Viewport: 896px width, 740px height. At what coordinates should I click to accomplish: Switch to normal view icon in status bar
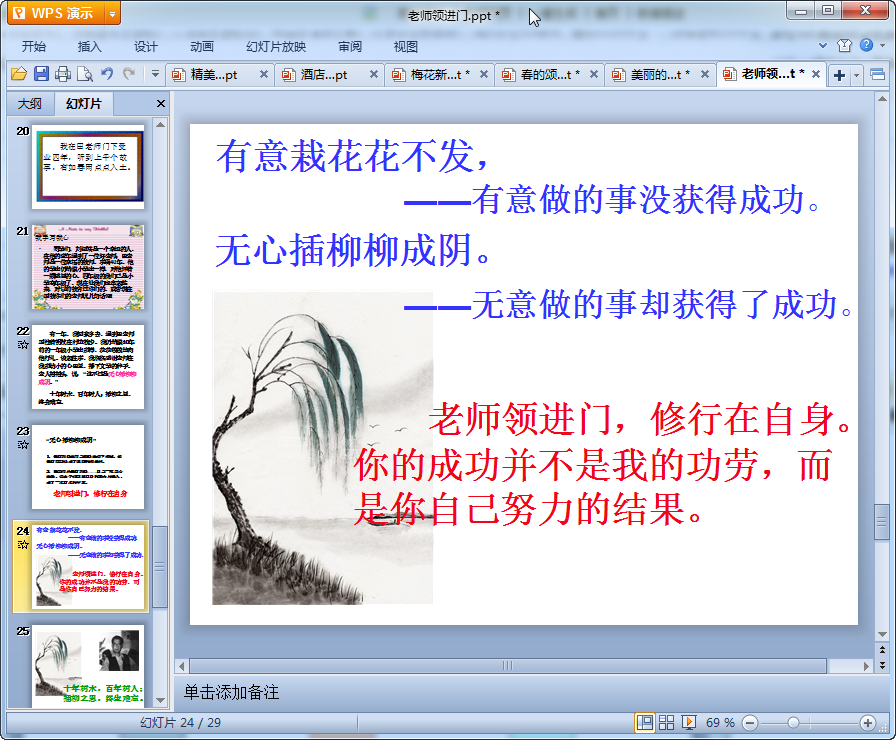coord(645,723)
